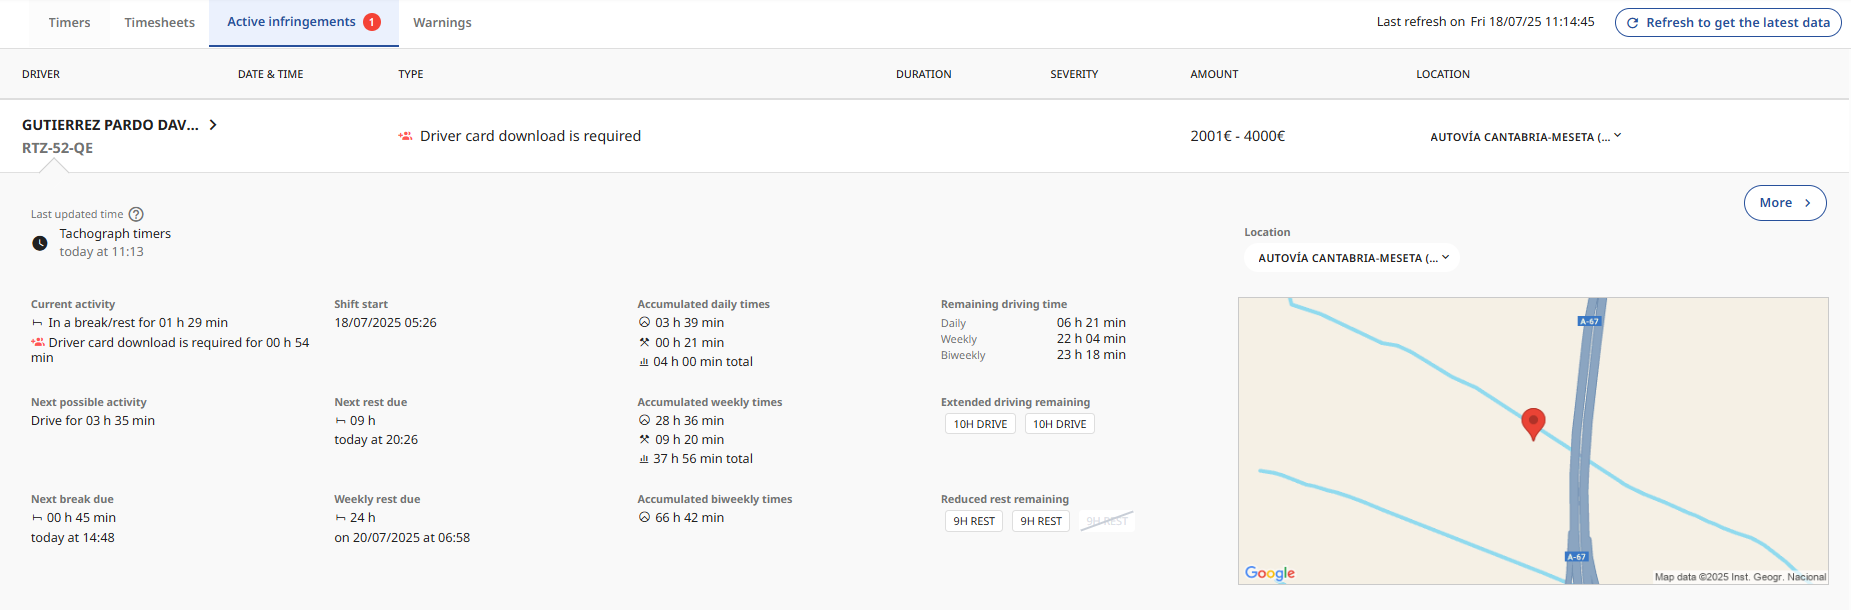Click the infringement icon beside Driver card download

point(405,136)
